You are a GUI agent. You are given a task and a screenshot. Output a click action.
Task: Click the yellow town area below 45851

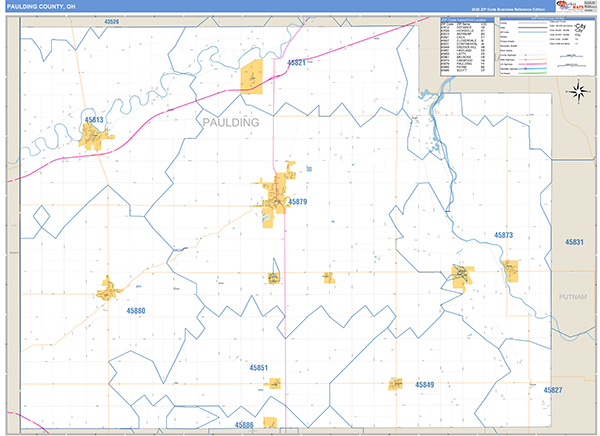(275, 384)
